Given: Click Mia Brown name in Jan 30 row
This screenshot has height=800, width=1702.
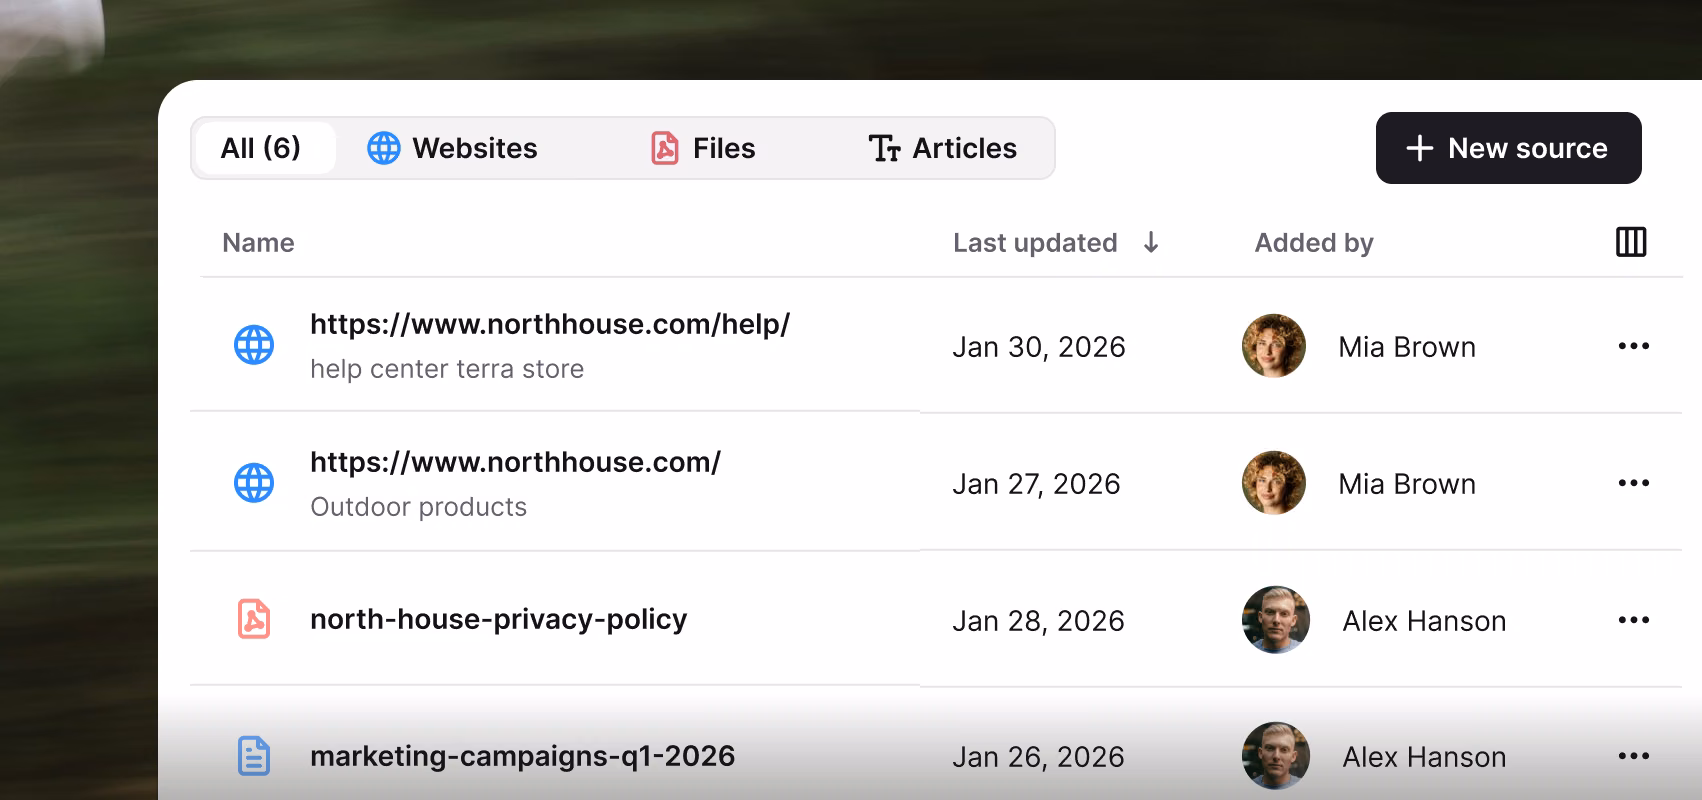Looking at the screenshot, I should [x=1407, y=347].
